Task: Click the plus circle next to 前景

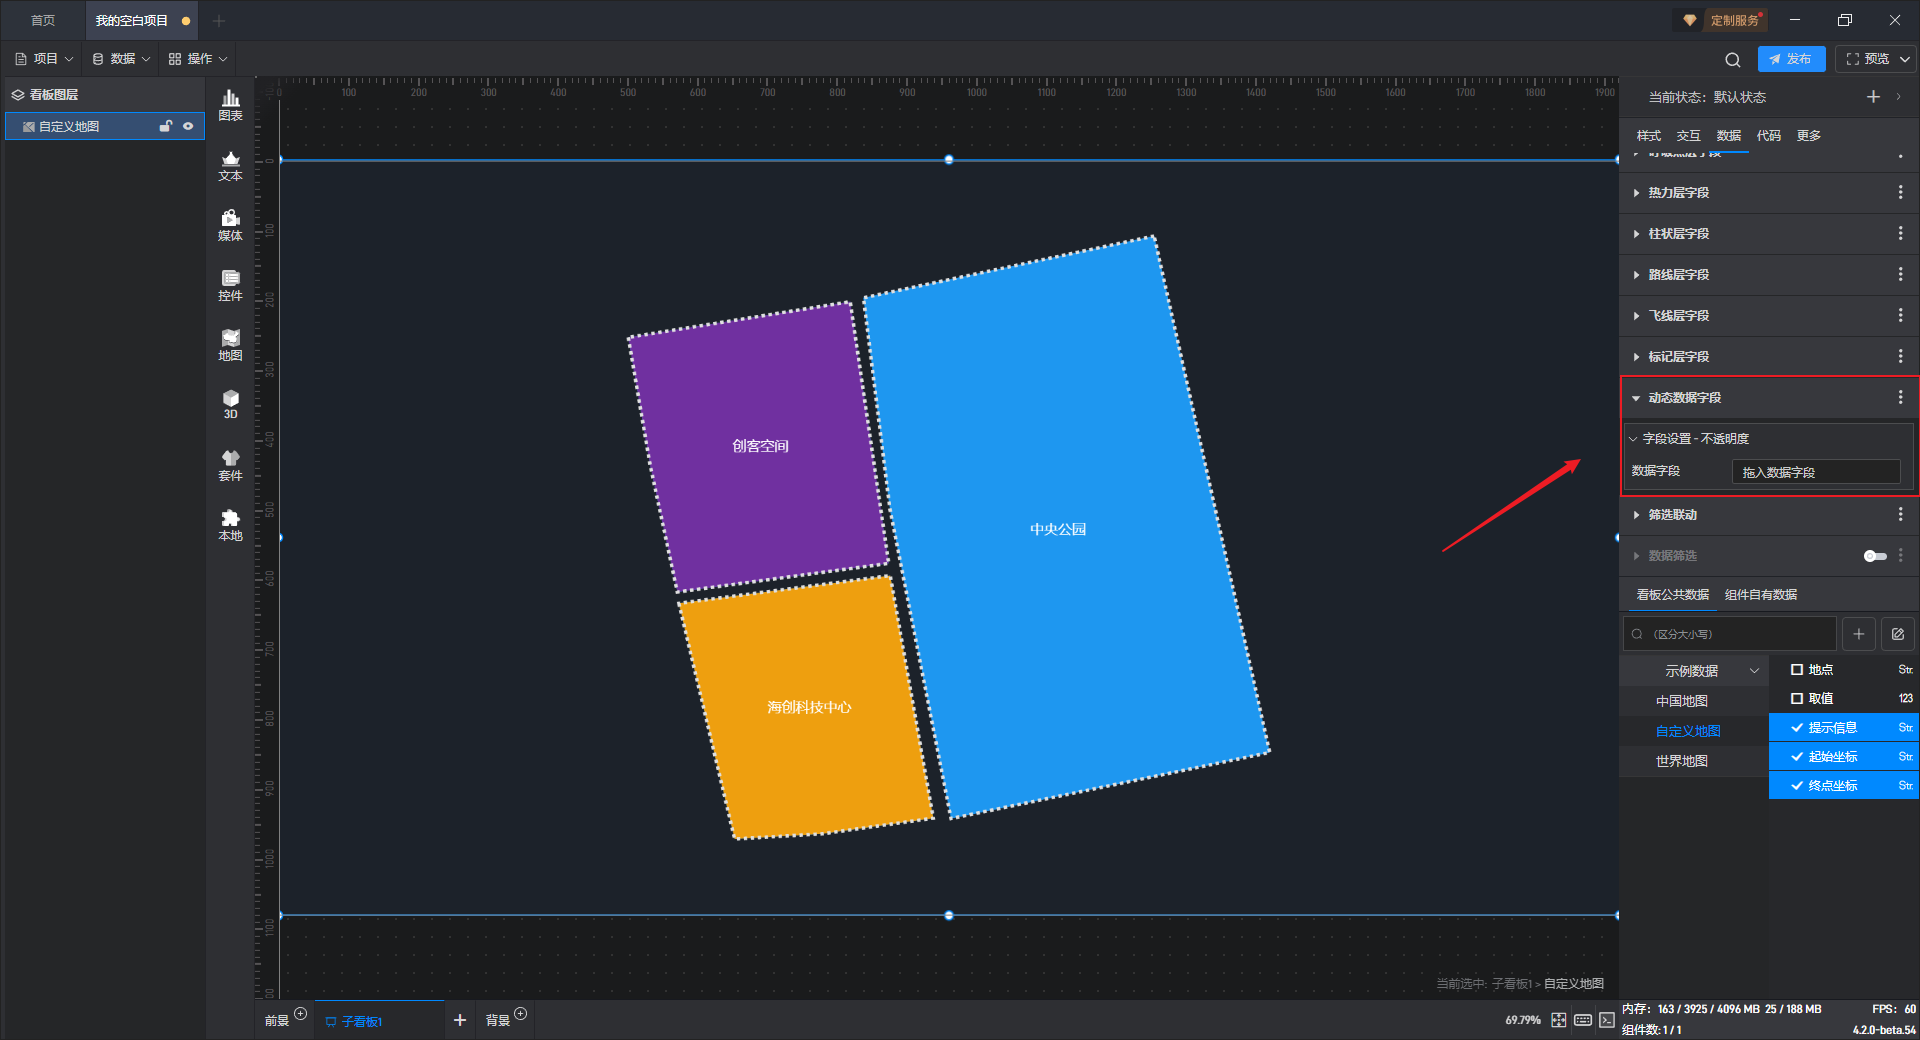Action: click(300, 1014)
